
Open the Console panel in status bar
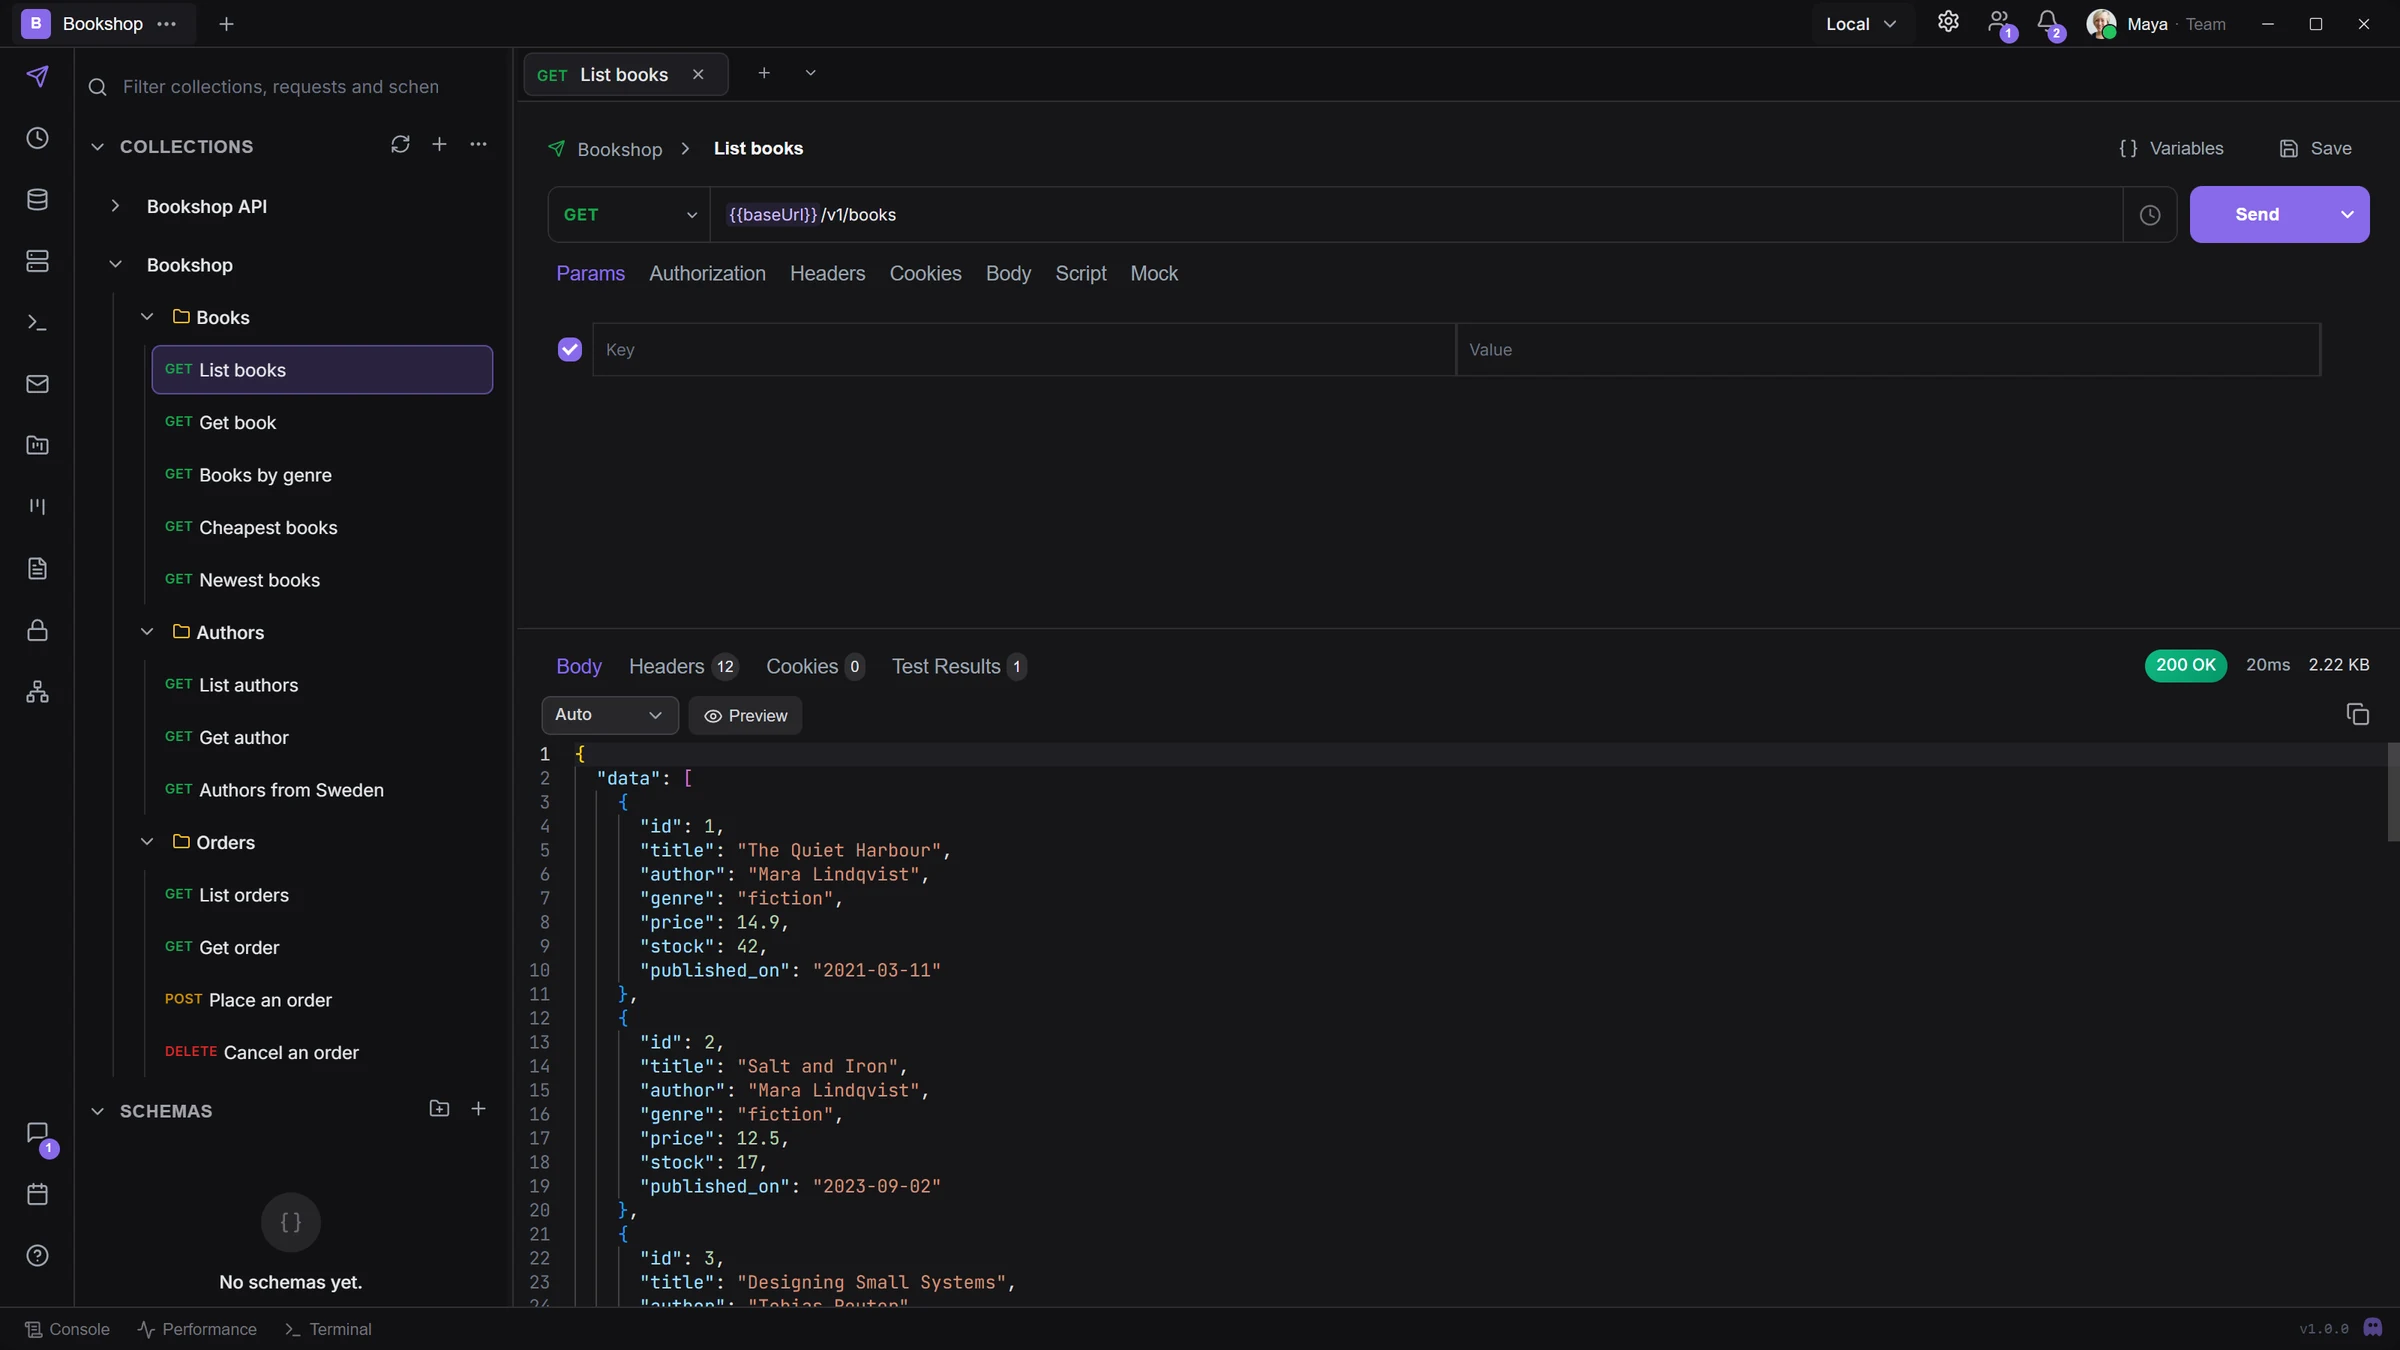[67, 1329]
